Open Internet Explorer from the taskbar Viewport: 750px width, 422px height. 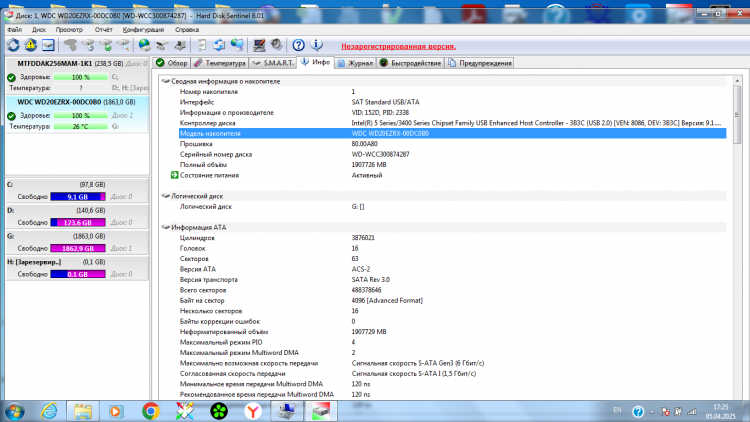pos(49,411)
